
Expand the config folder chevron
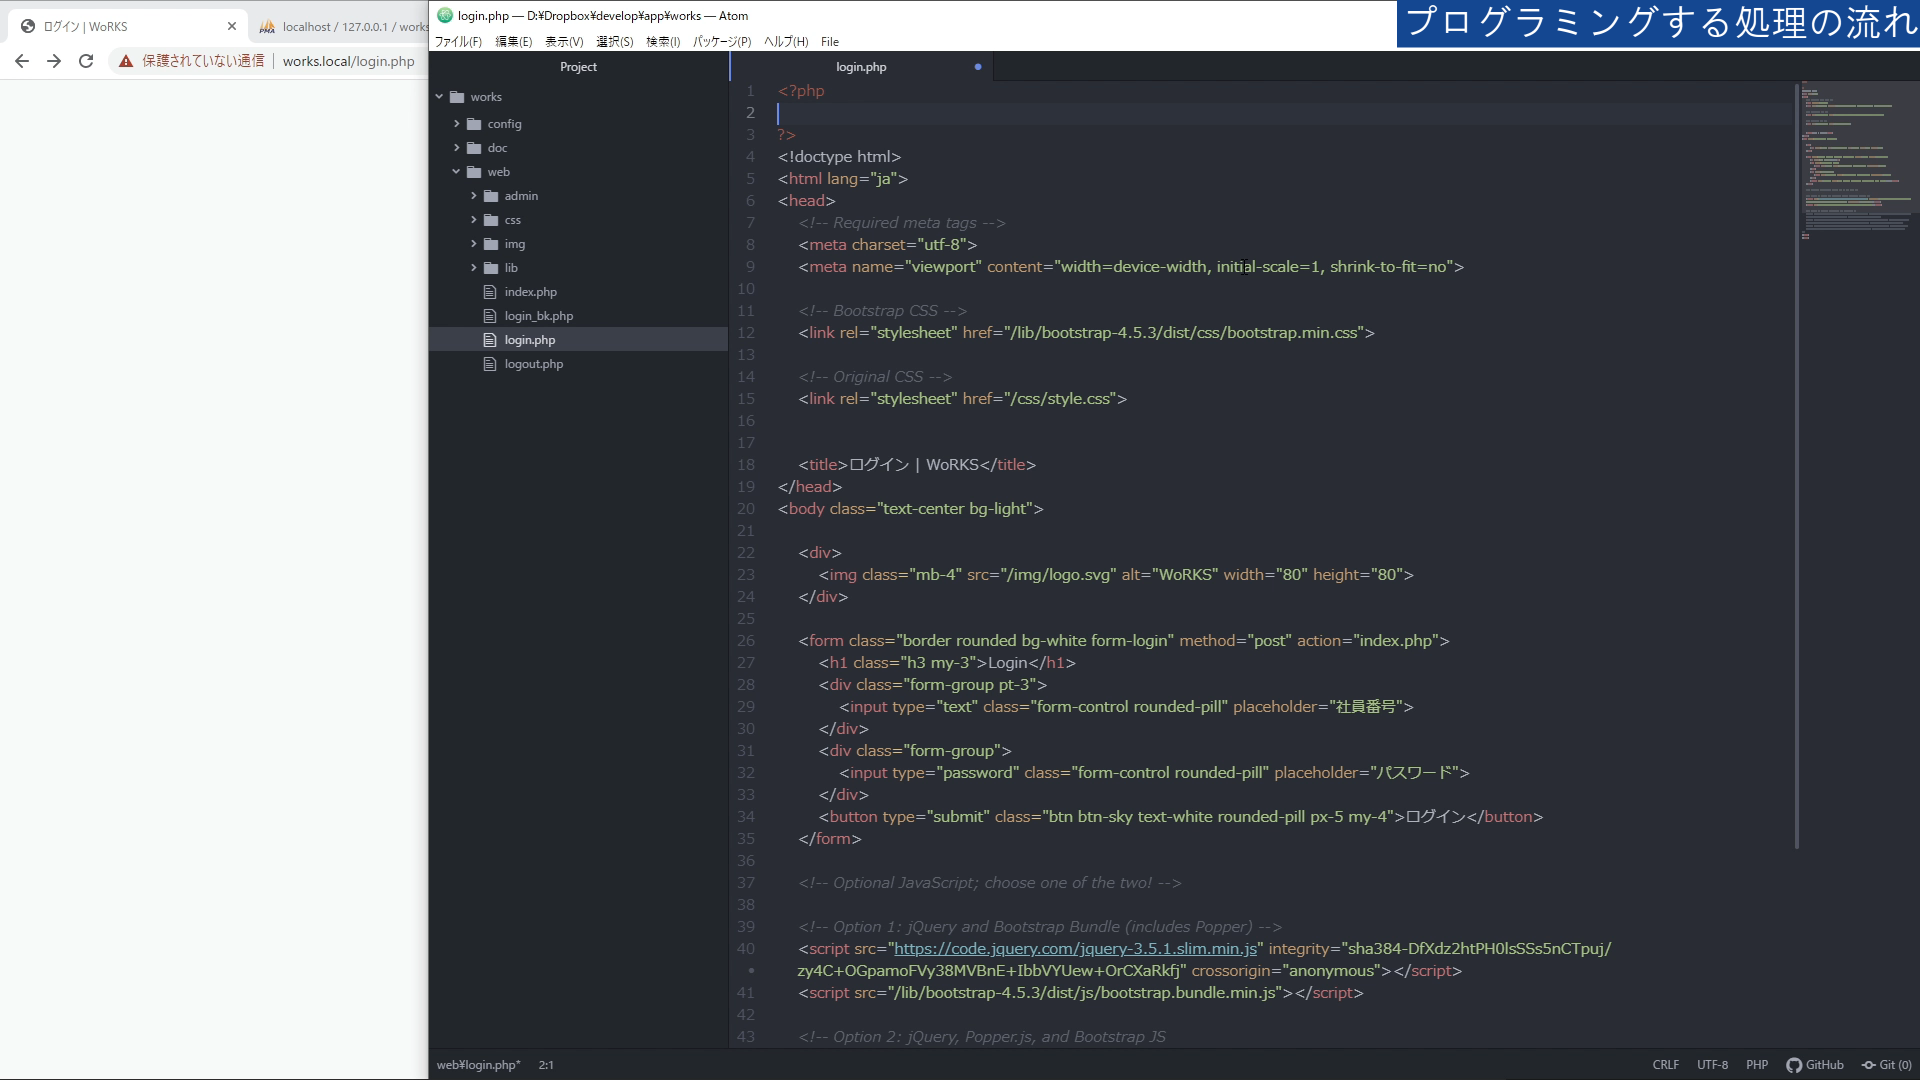point(457,124)
